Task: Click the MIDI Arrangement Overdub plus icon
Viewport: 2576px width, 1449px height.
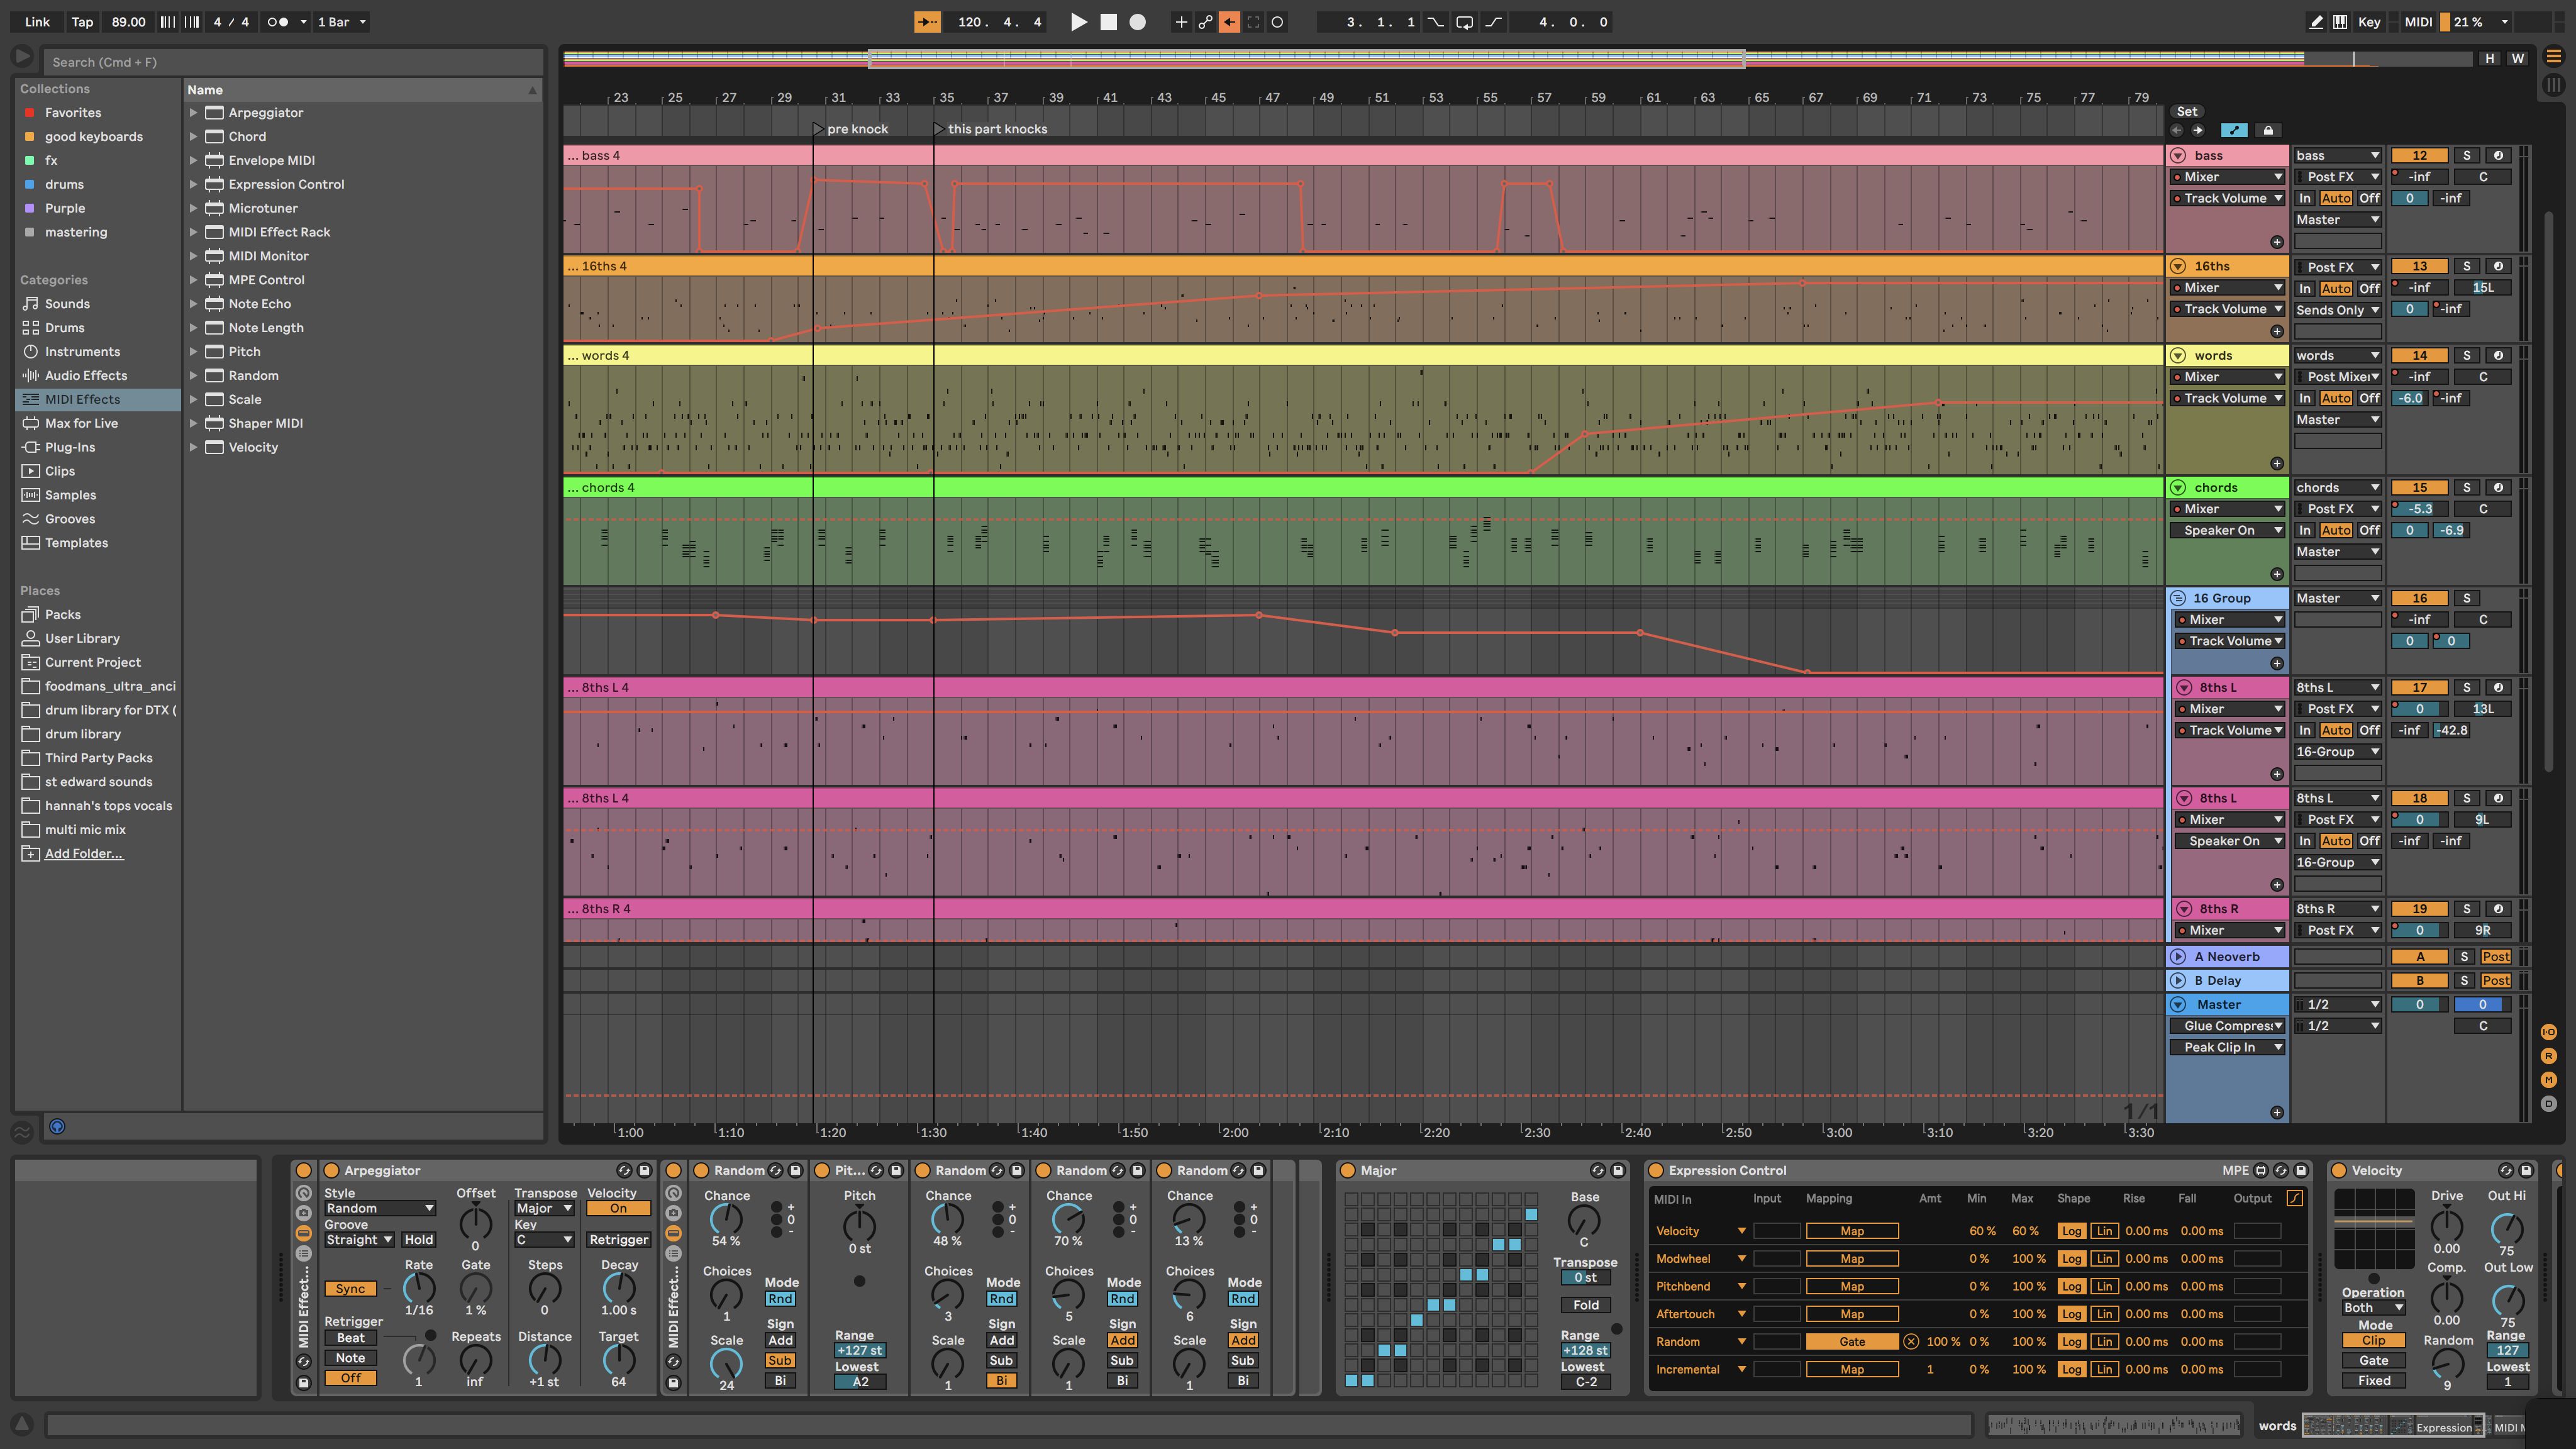Action: pos(1181,22)
